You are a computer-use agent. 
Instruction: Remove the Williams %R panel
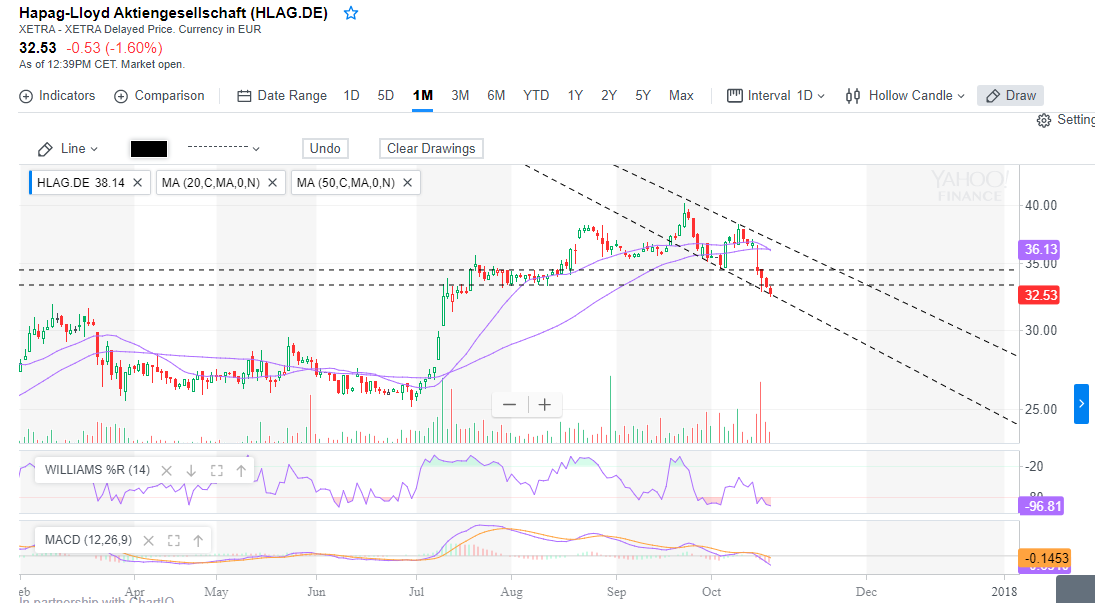pos(166,470)
